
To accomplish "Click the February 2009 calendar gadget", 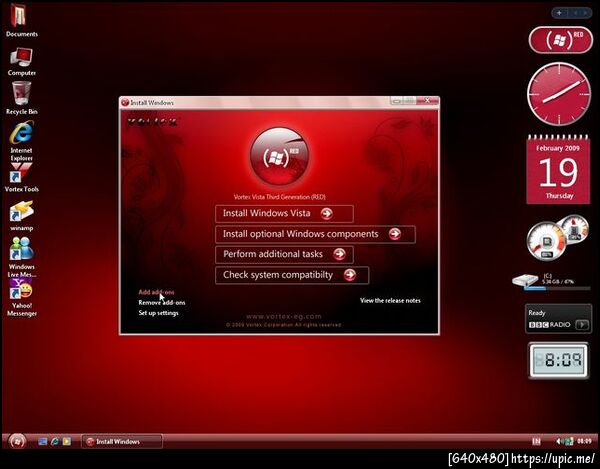I will tap(558, 169).
